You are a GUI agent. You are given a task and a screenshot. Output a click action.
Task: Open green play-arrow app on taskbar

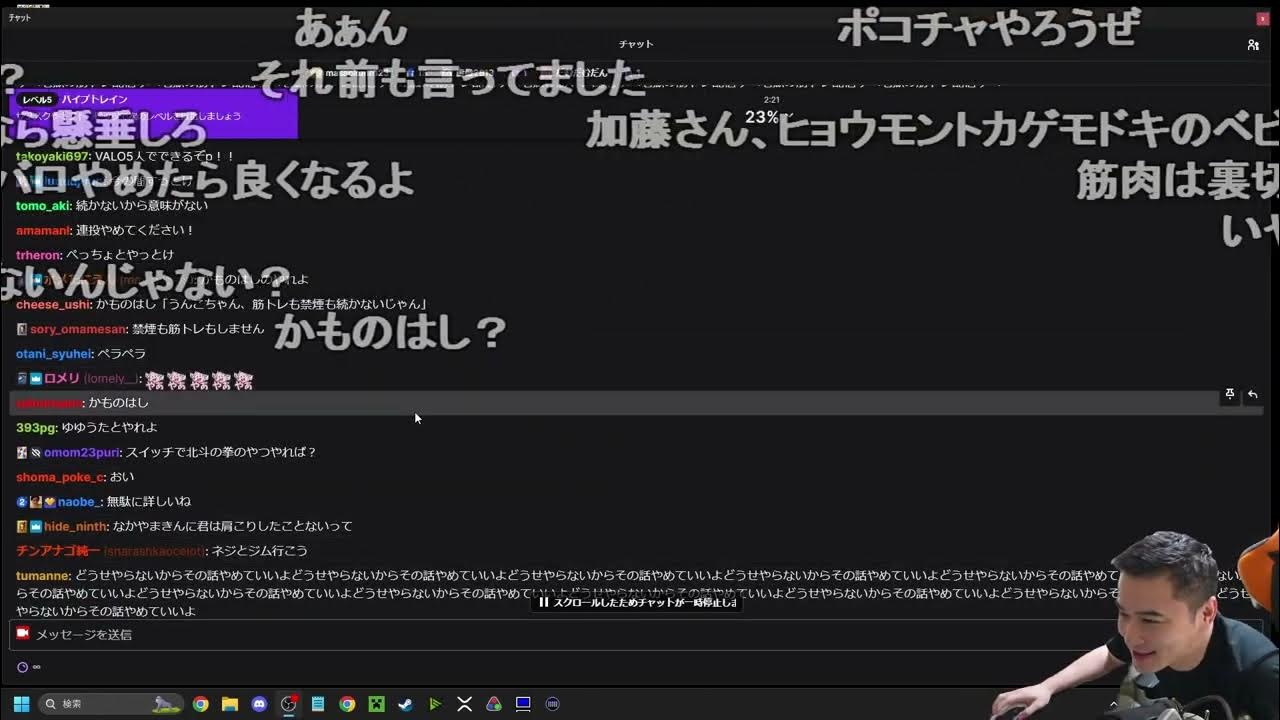click(435, 704)
